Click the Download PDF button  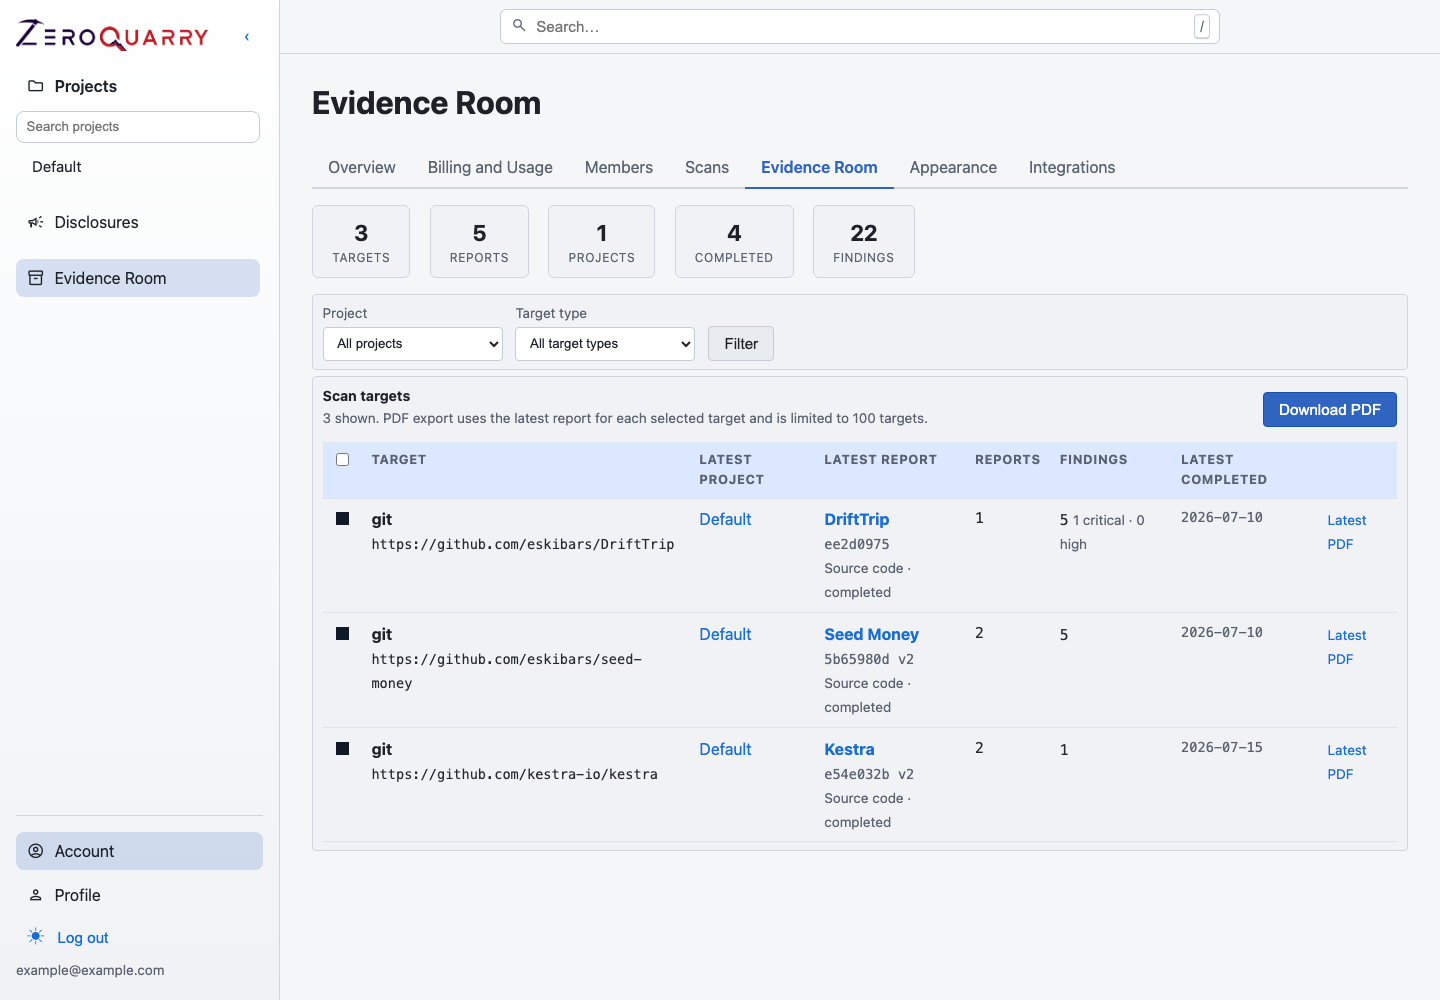[x=1330, y=410]
